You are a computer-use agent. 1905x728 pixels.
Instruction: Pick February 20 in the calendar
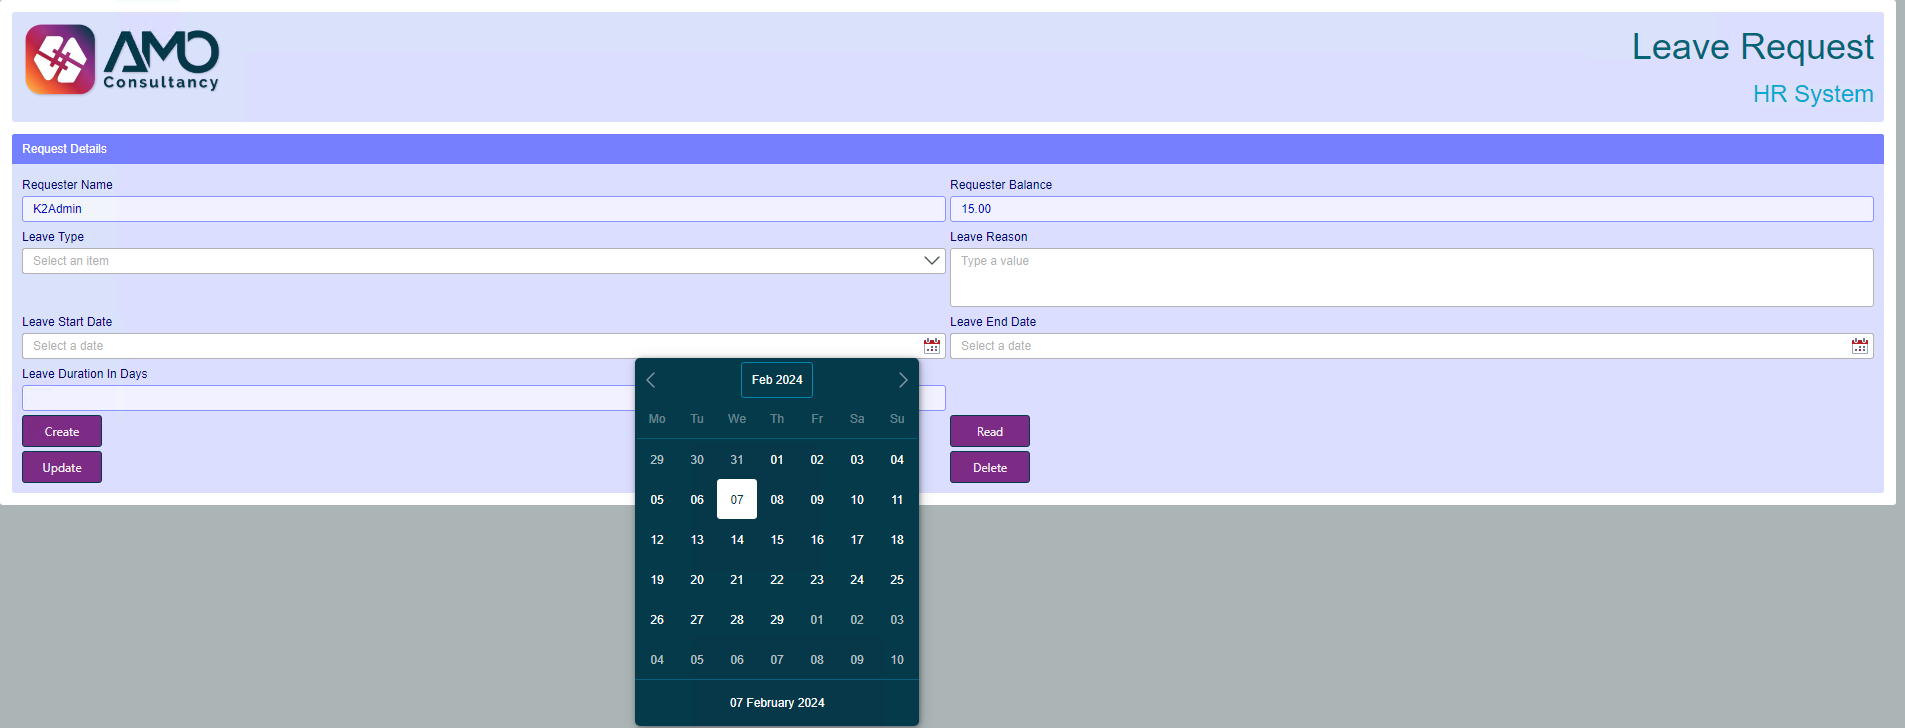tap(697, 580)
